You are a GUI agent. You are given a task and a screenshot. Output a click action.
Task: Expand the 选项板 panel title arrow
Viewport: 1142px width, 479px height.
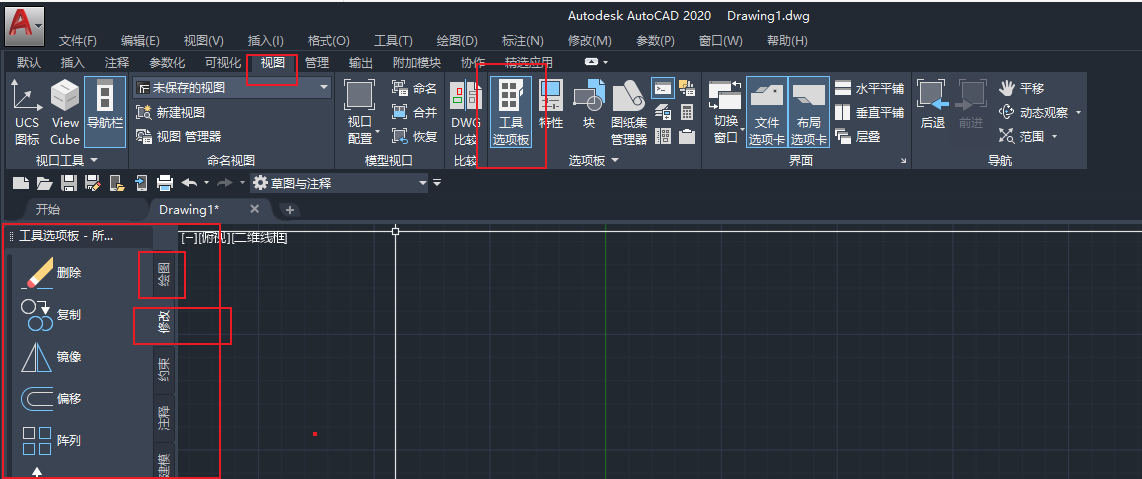click(614, 160)
